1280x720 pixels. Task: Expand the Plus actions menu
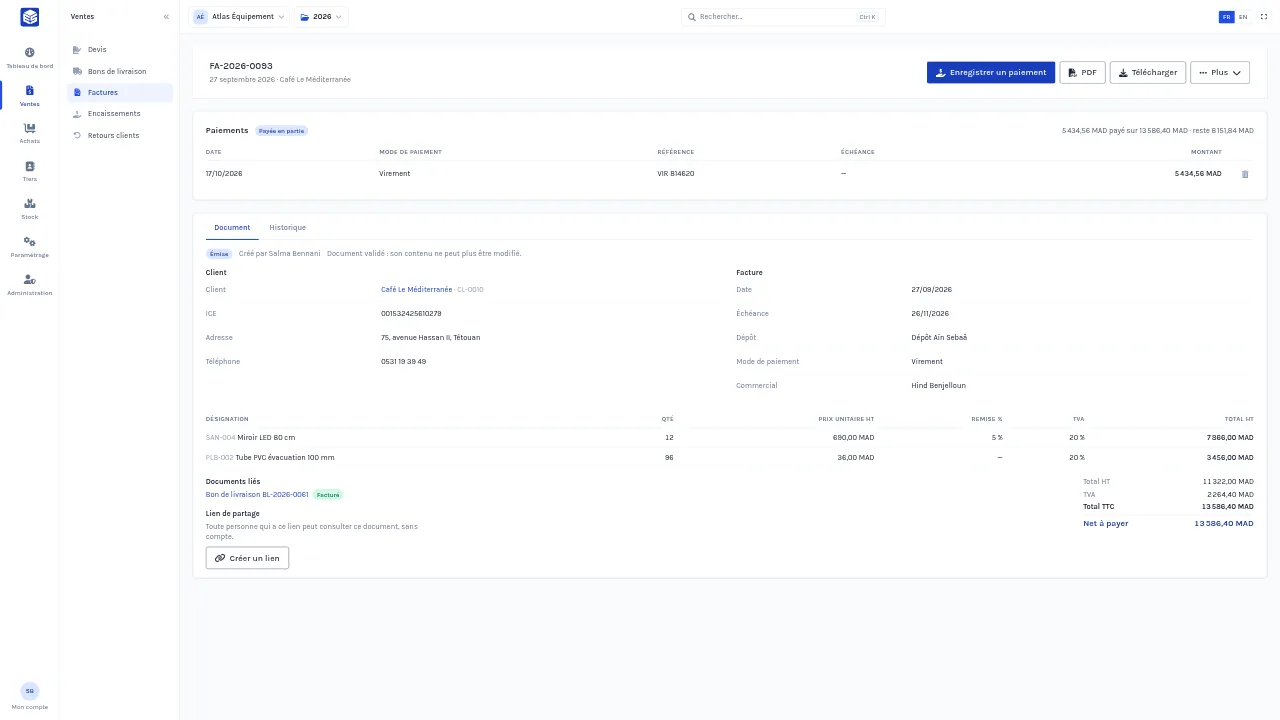(1219, 73)
